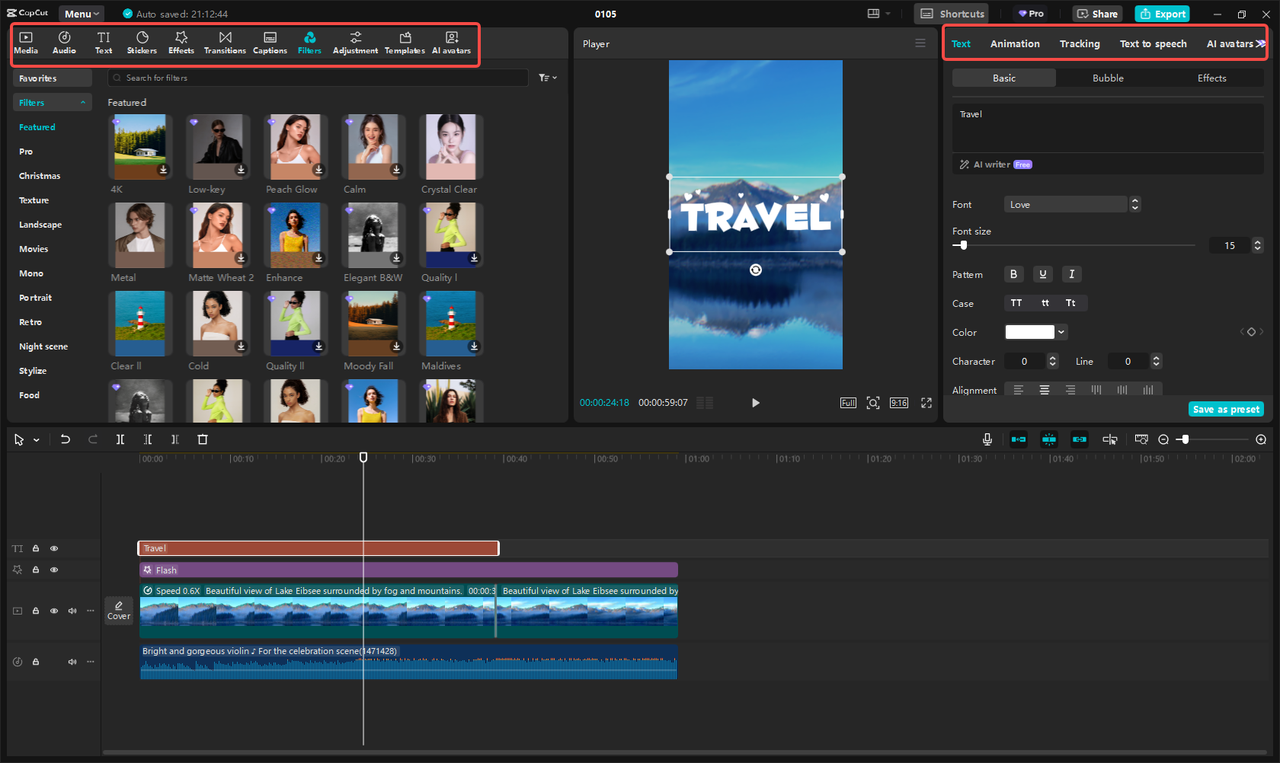
Task: Toggle visibility of the text track
Action: [x=54, y=548]
